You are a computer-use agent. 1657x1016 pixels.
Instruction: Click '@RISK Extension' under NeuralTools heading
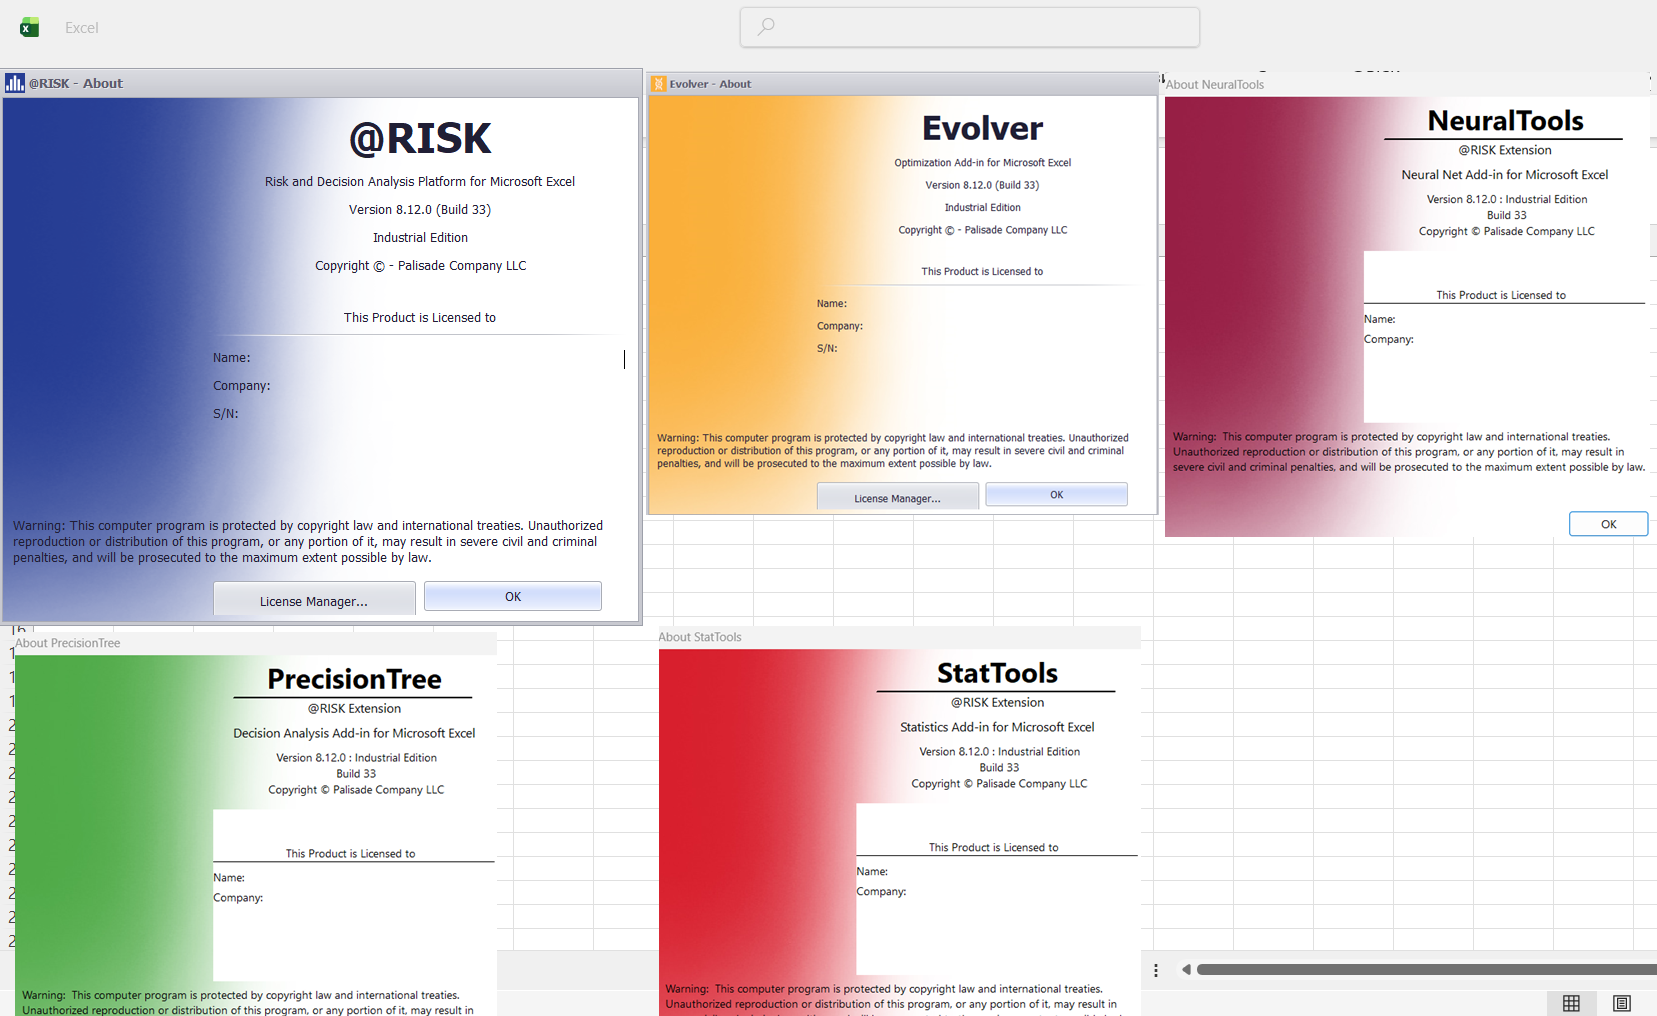1504,150
